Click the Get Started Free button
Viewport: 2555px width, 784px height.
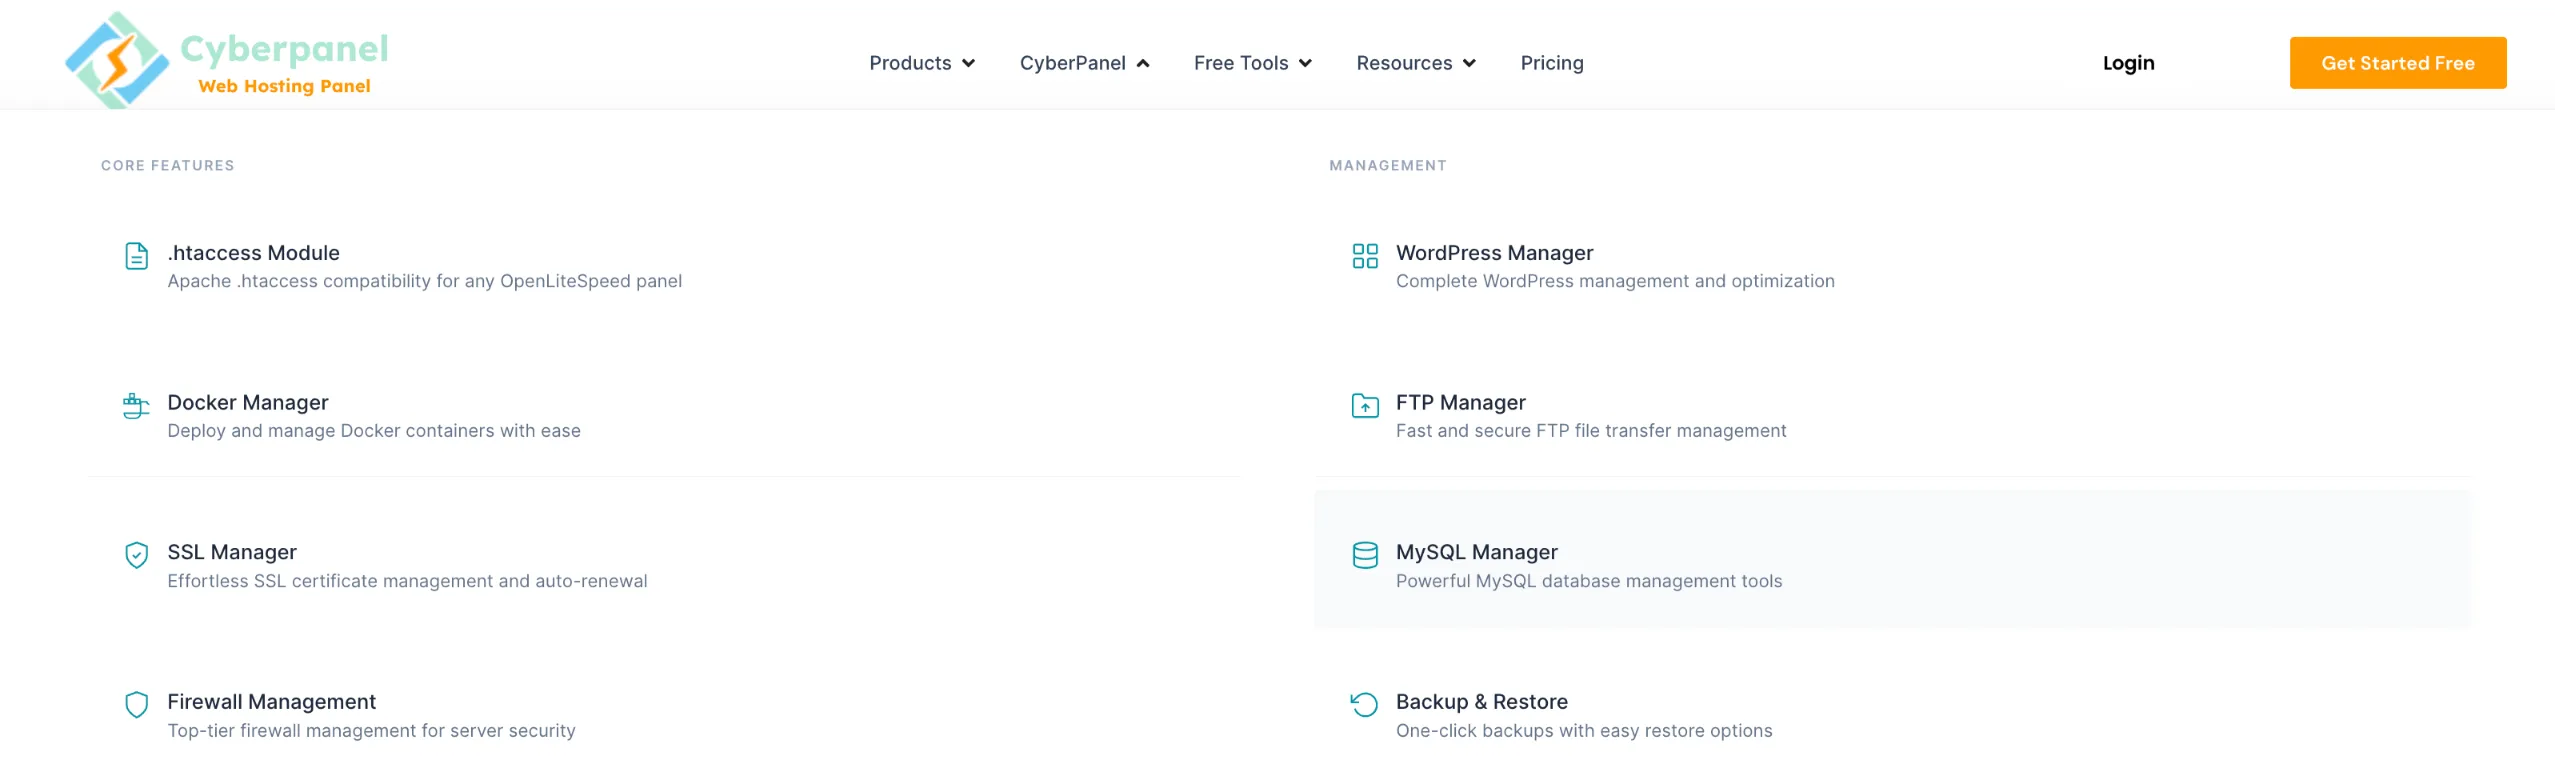[x=2398, y=63]
